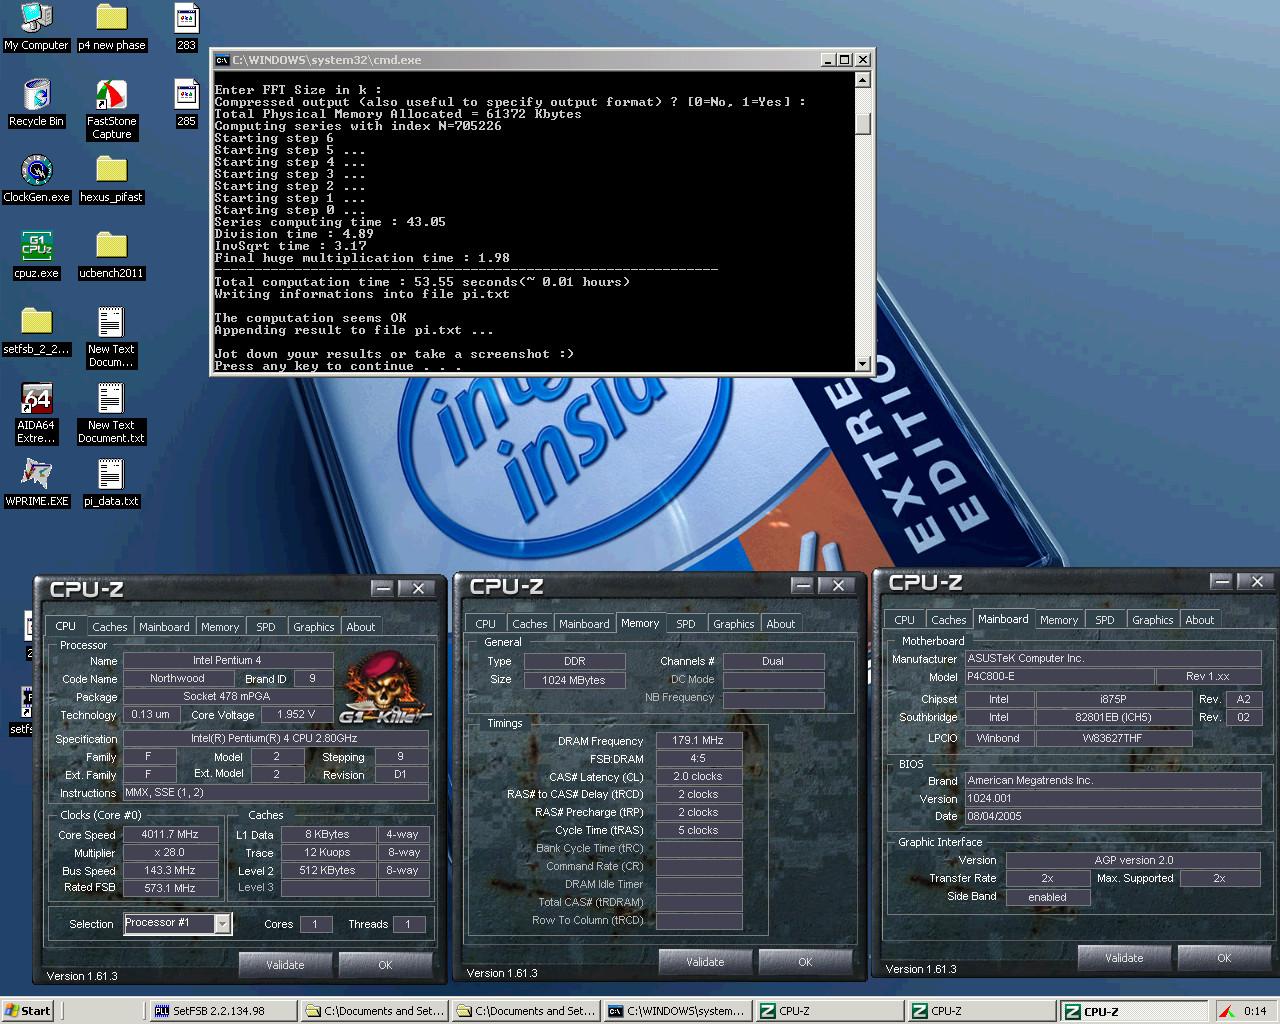Click the Side Band field 'enabled'
1280x1024 pixels.
pos(1048,897)
